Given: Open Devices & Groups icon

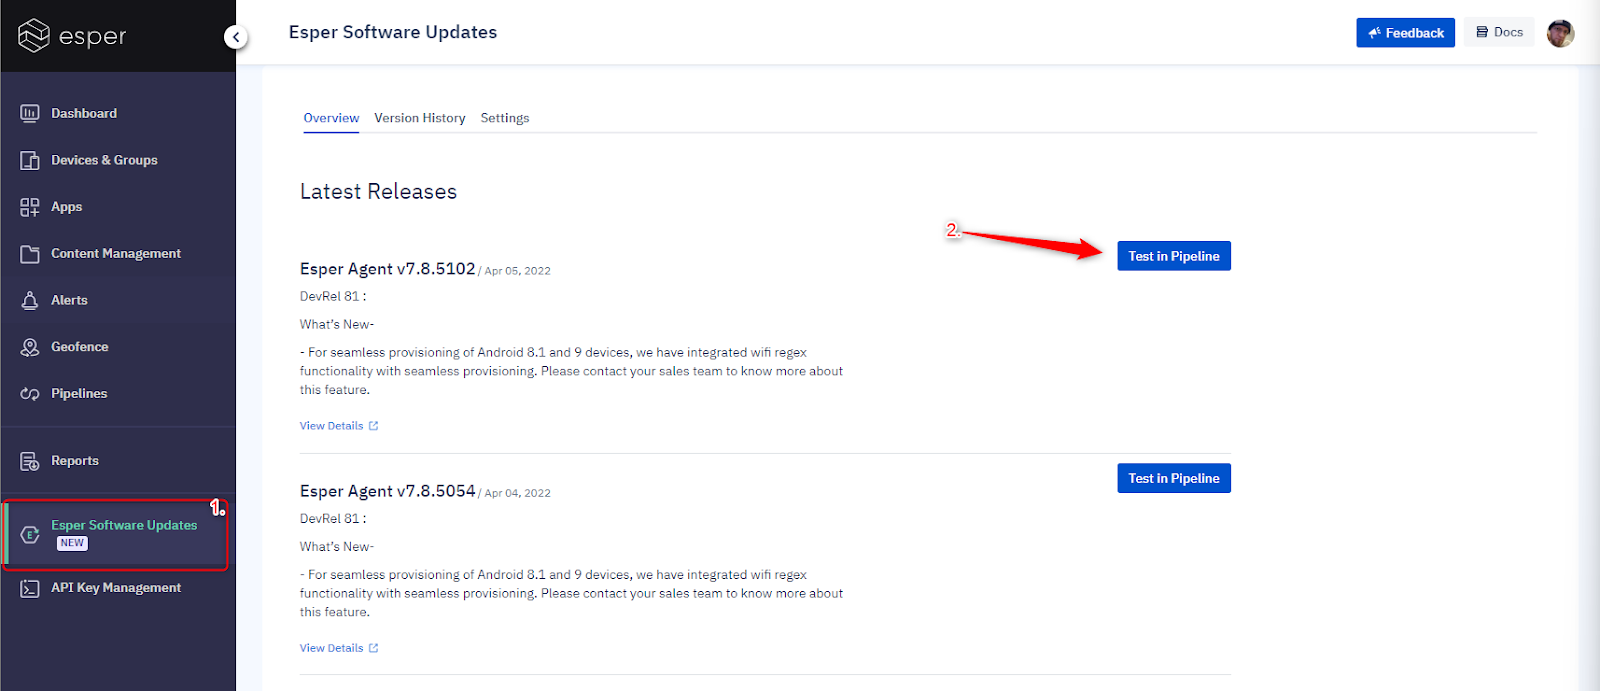Looking at the screenshot, I should tap(30, 160).
